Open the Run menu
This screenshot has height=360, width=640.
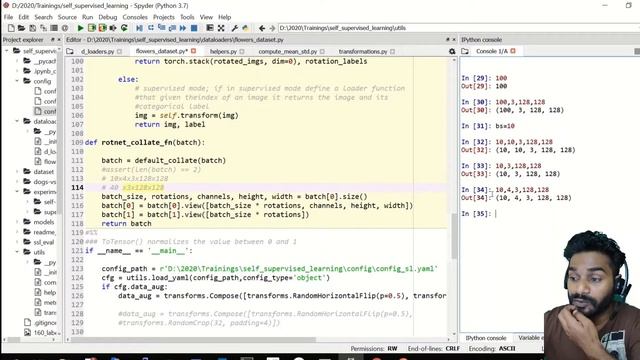tap(87, 17)
